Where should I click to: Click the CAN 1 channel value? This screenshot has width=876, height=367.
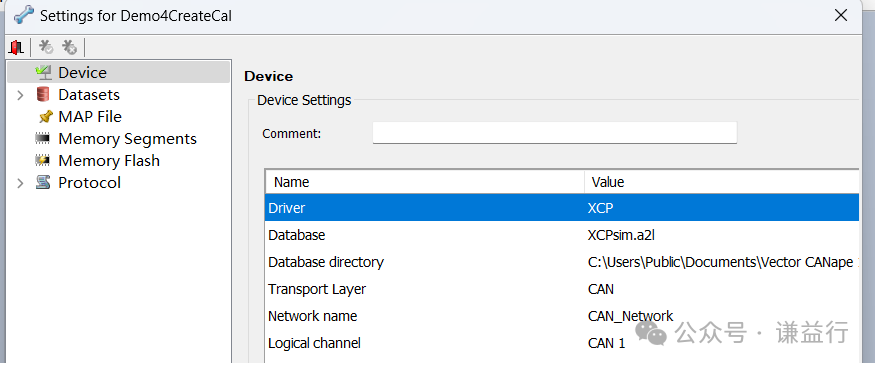607,343
